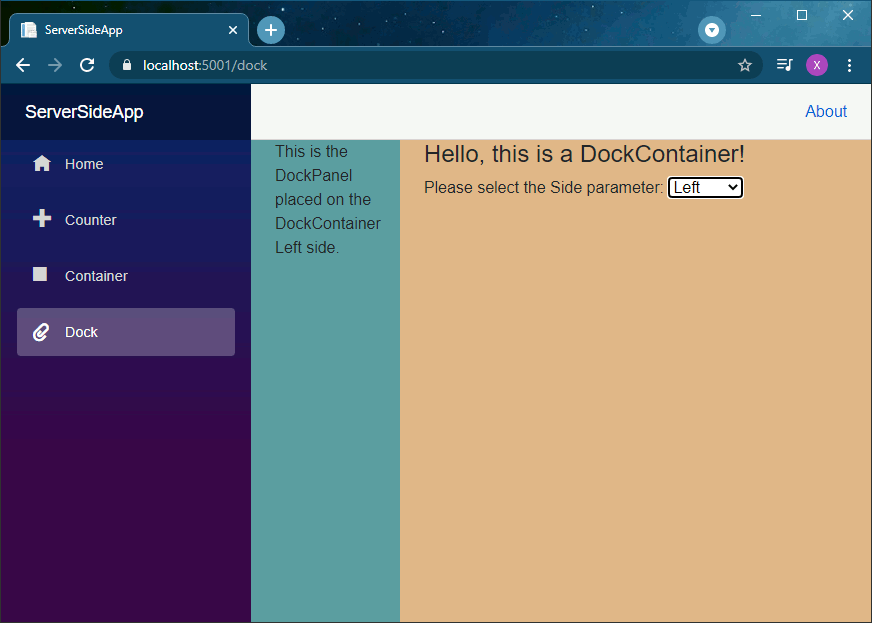Select the Container icon in the sidebar
Viewport: 872px width, 623px height.
point(41,275)
